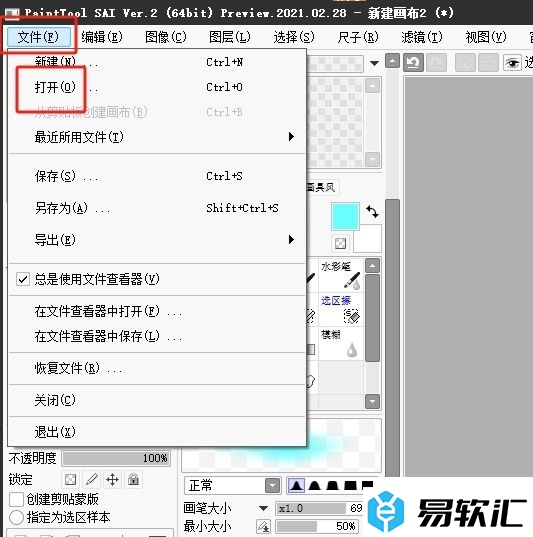Open the 图像(C) menu
The width and height of the screenshot is (533, 537).
[166, 37]
